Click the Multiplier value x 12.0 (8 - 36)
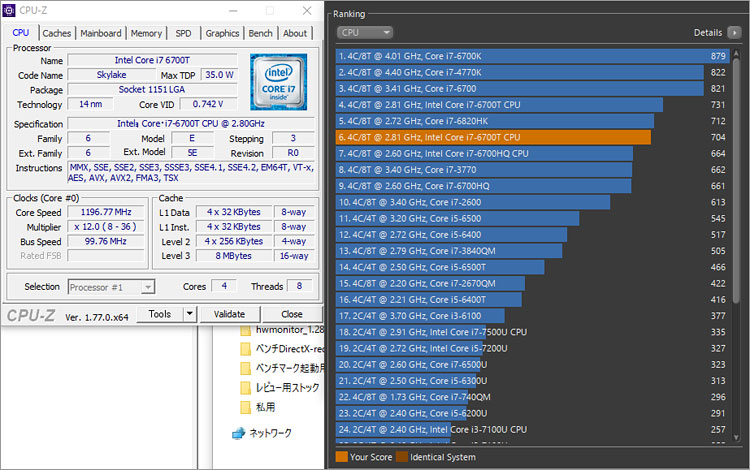750x470 pixels. (x=106, y=227)
